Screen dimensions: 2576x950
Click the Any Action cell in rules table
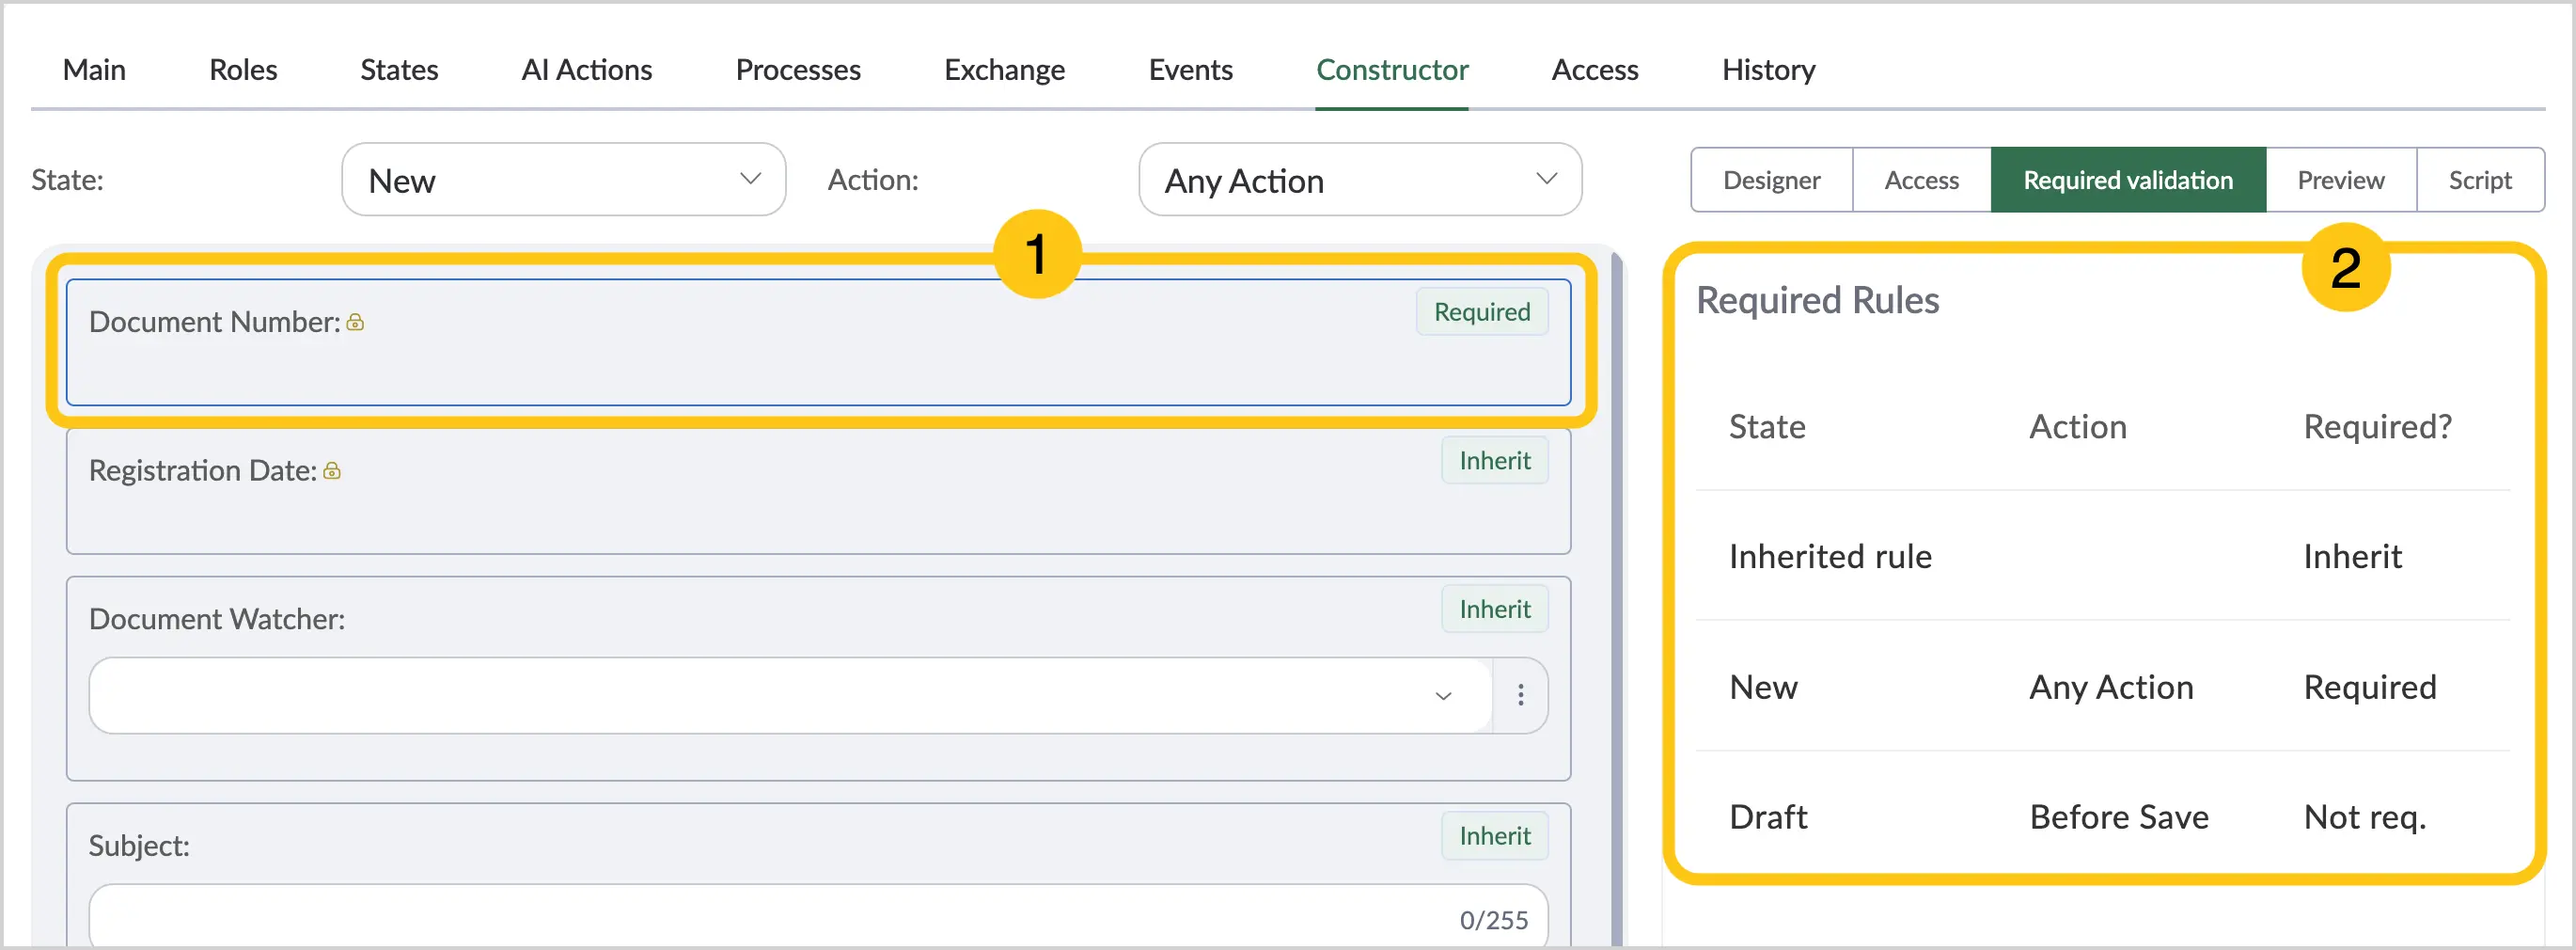click(2111, 687)
